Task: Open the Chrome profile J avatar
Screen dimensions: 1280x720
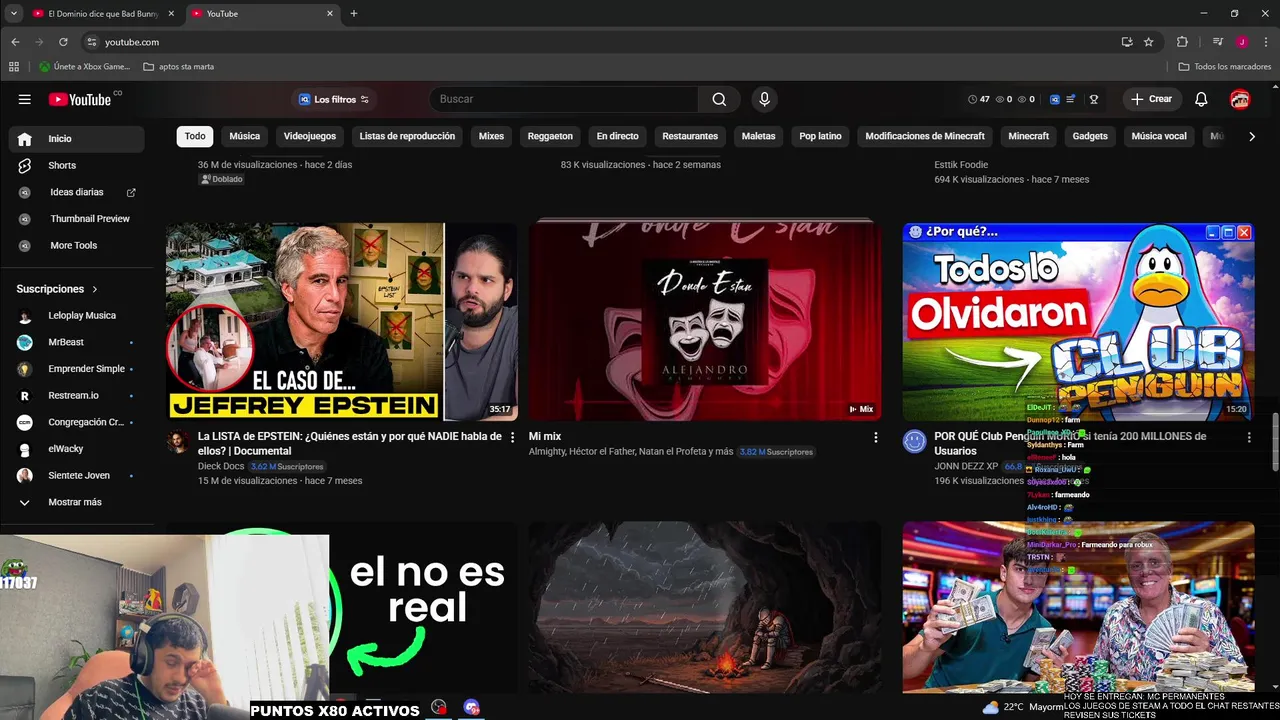Action: coord(1241,42)
